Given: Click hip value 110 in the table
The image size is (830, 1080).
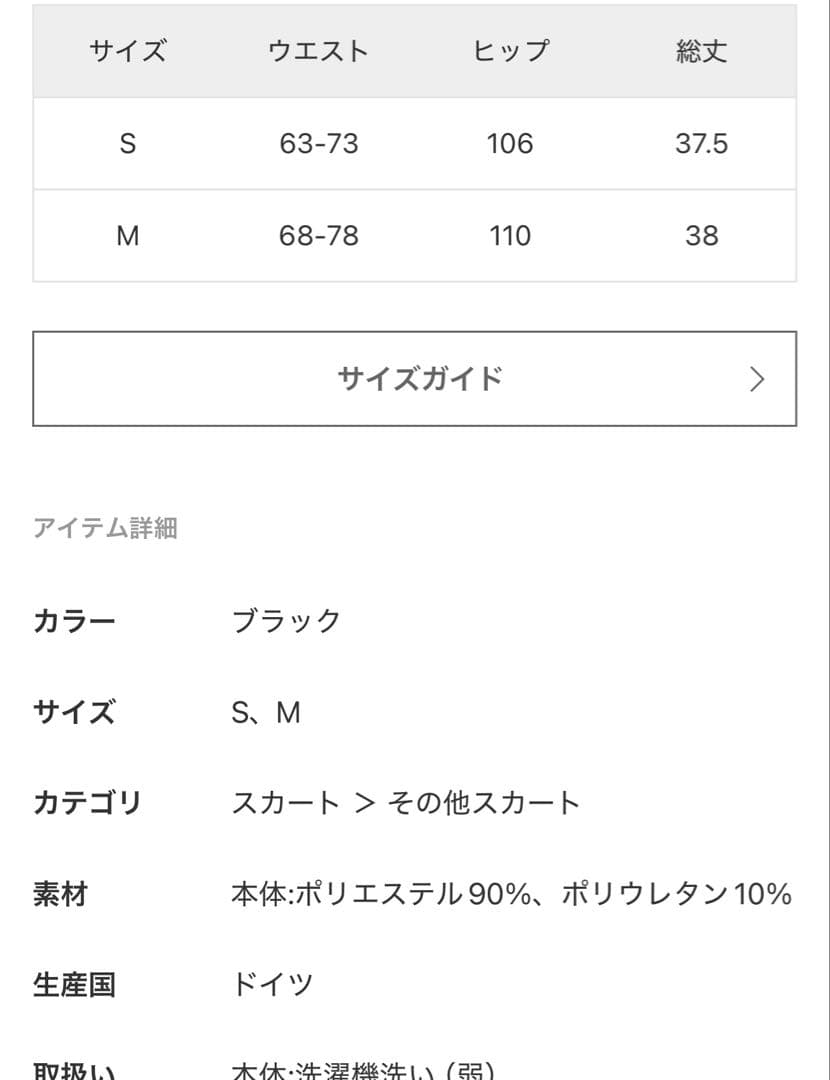Looking at the screenshot, I should [x=510, y=236].
